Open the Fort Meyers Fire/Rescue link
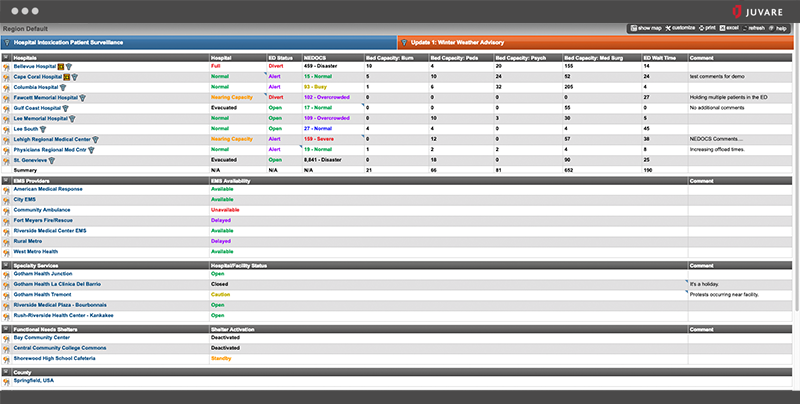This screenshot has height=404, width=800. point(43,220)
